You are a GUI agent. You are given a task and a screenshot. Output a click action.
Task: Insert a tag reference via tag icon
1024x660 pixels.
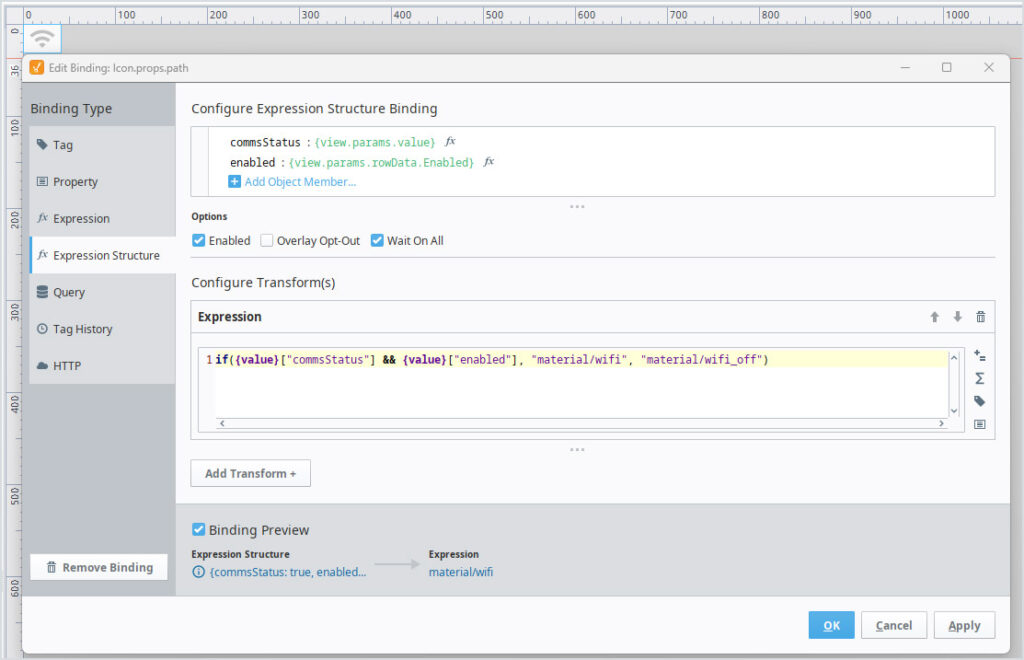(x=979, y=401)
